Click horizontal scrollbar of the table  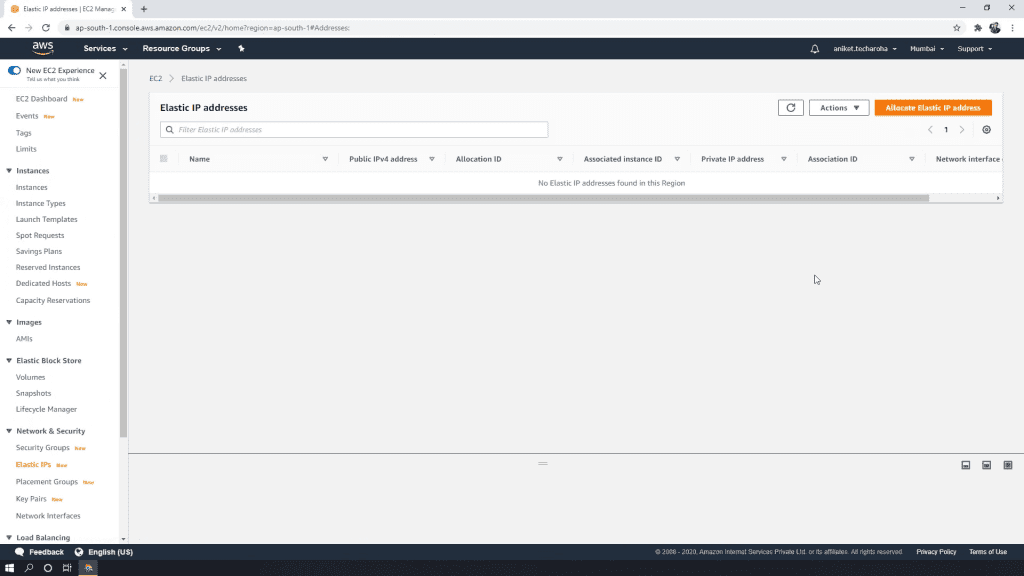[x=543, y=198]
